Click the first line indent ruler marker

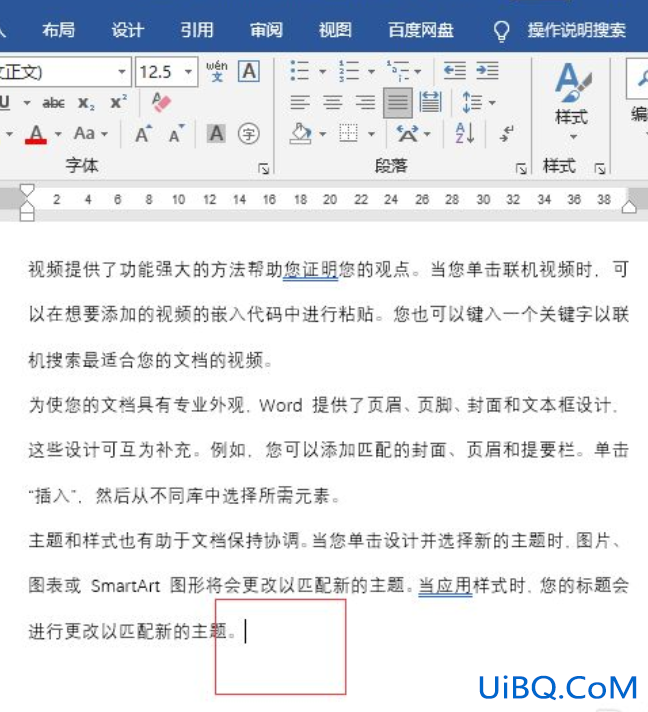click(x=27, y=190)
